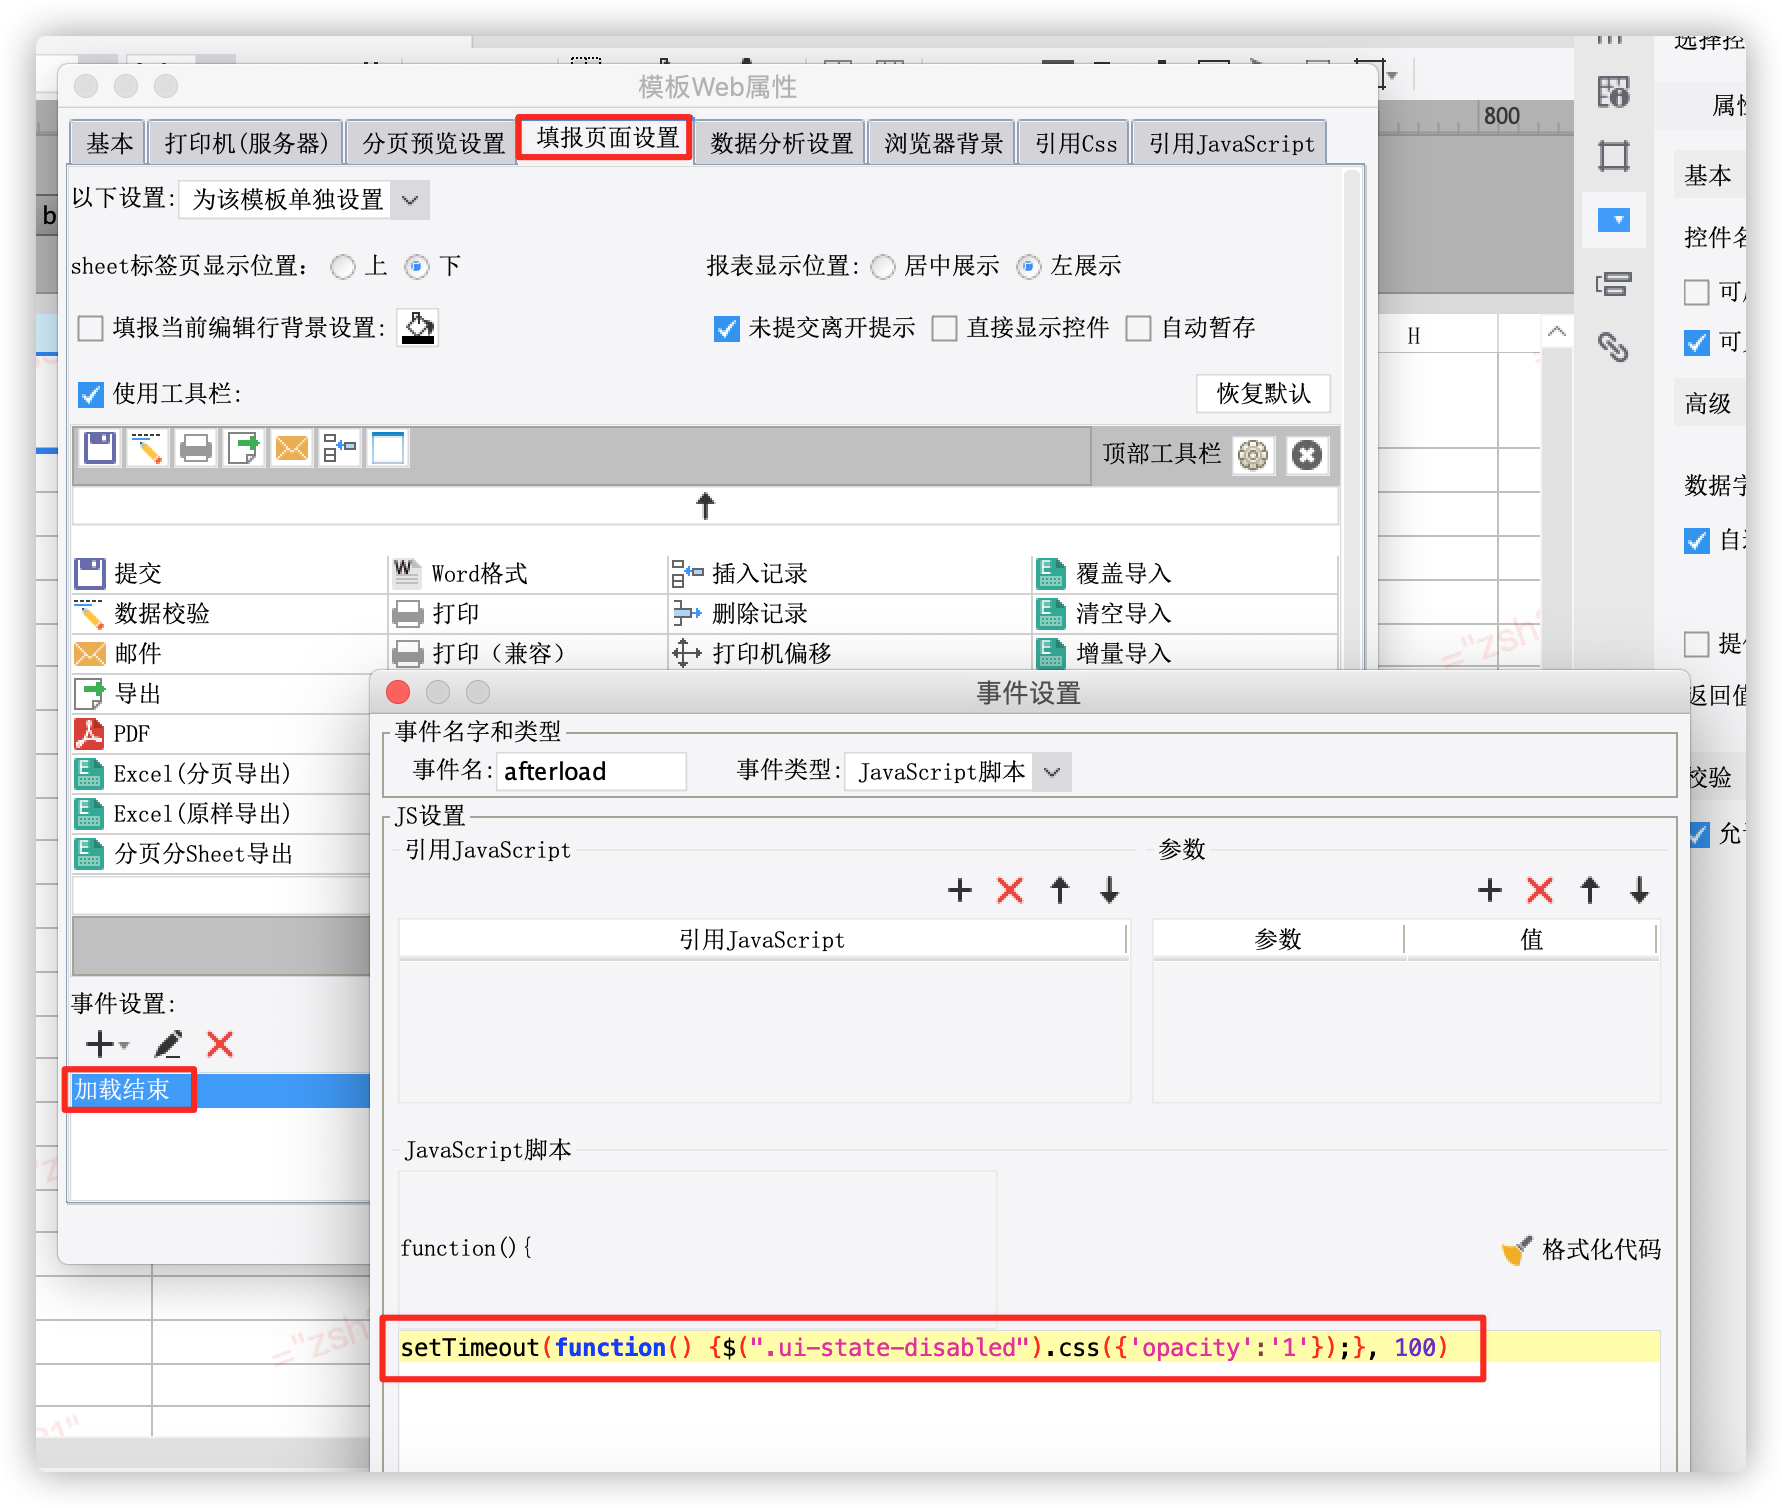Viewport: 1782px width, 1508px height.
Task: Move parameter down arrow
Action: pos(1639,890)
